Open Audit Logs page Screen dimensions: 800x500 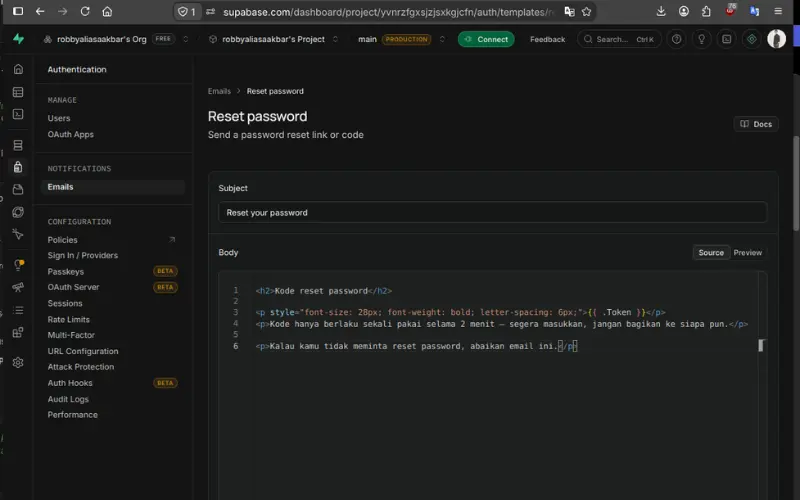tap(68, 399)
